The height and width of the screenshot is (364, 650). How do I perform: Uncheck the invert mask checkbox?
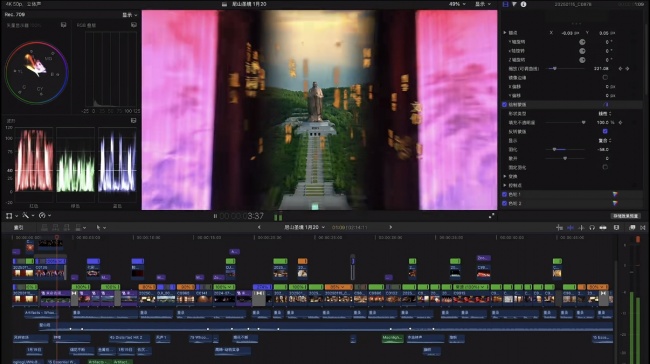[605, 131]
